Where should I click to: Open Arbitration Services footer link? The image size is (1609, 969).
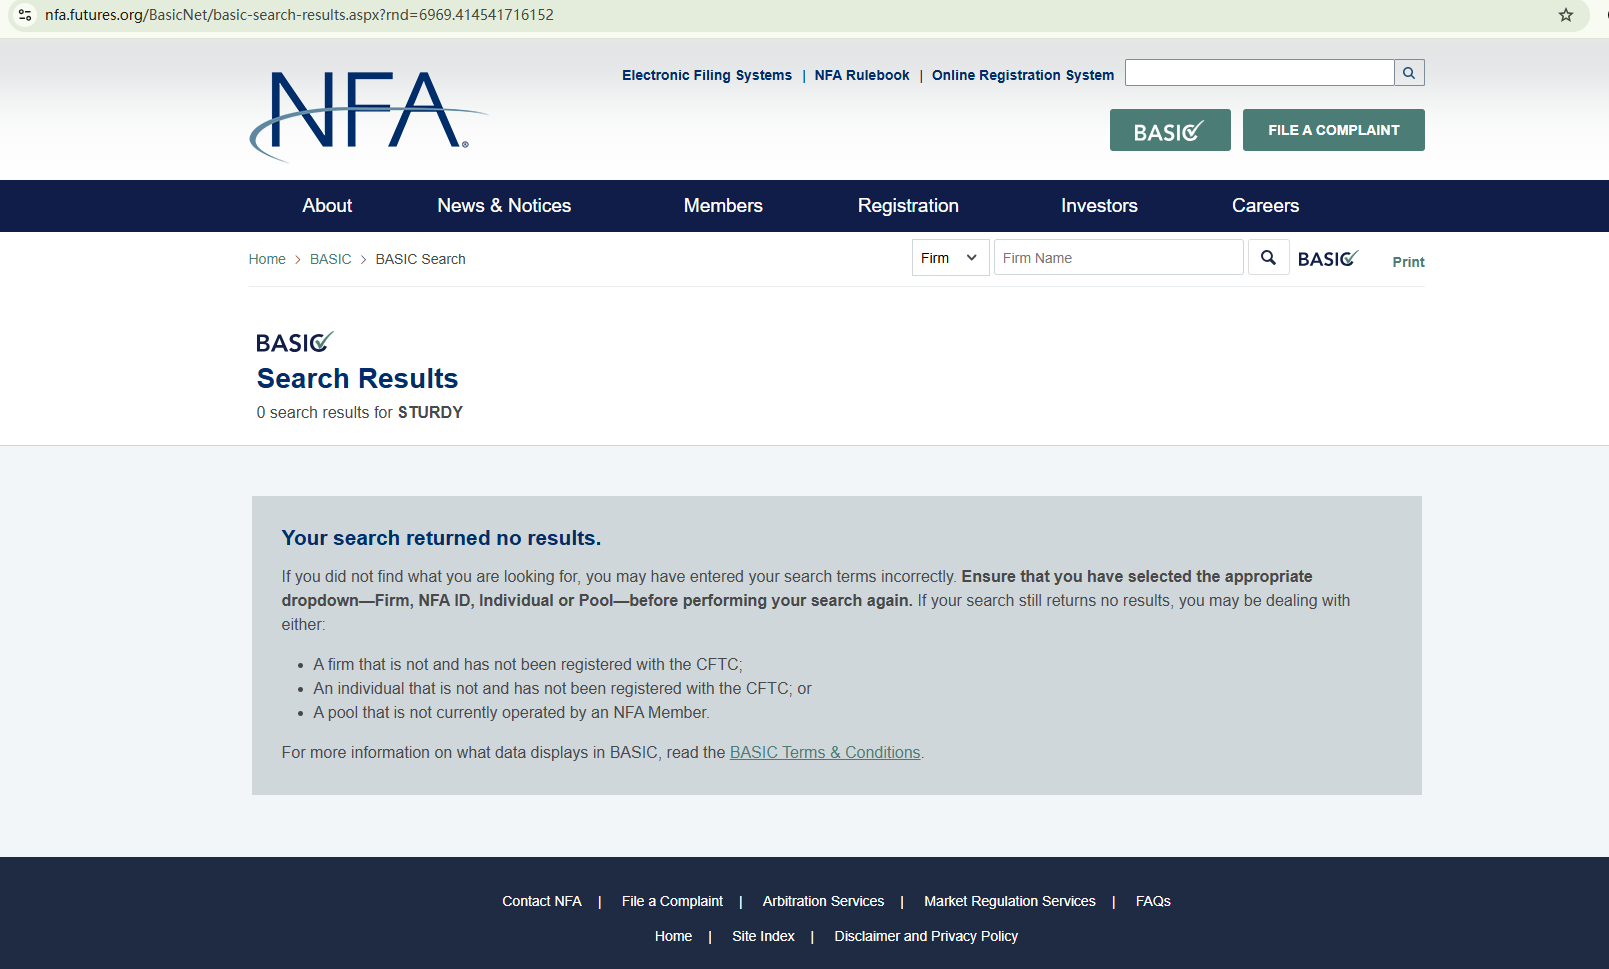[823, 901]
